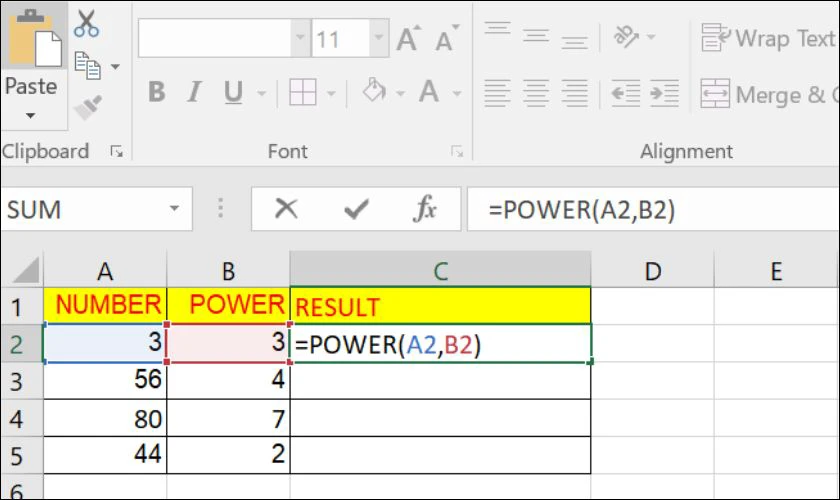The height and width of the screenshot is (500, 840).
Task: Click in the formula bar text
Action: pos(581,210)
